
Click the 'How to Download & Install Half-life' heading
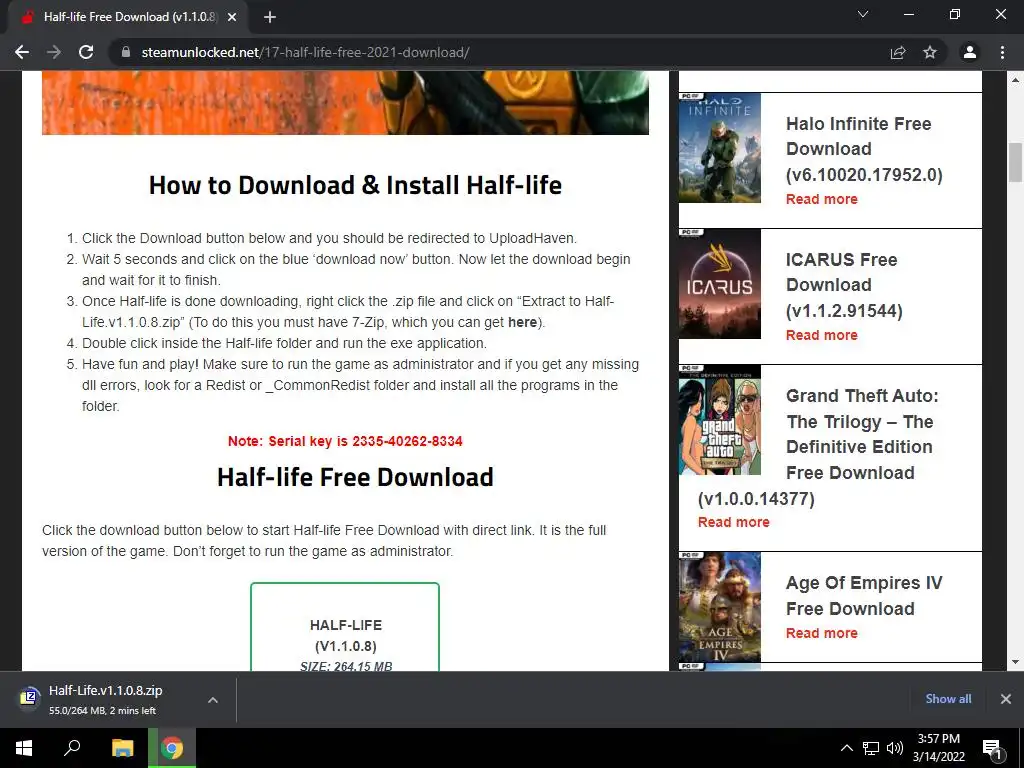tap(355, 185)
